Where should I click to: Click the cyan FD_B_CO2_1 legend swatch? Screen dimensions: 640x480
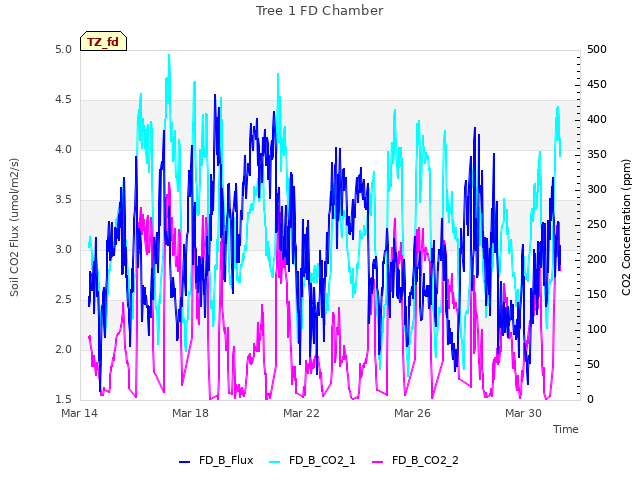275,462
